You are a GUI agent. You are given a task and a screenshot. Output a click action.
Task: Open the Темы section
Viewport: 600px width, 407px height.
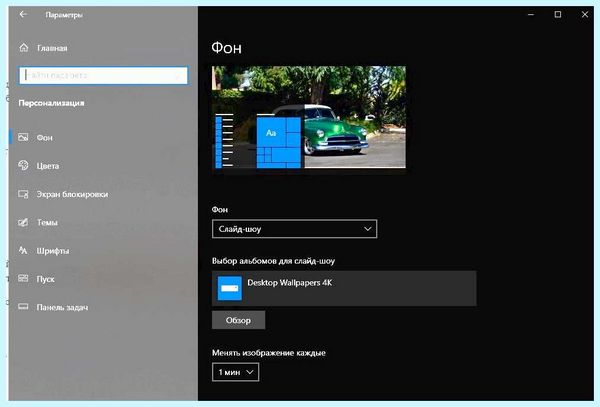tap(103, 222)
